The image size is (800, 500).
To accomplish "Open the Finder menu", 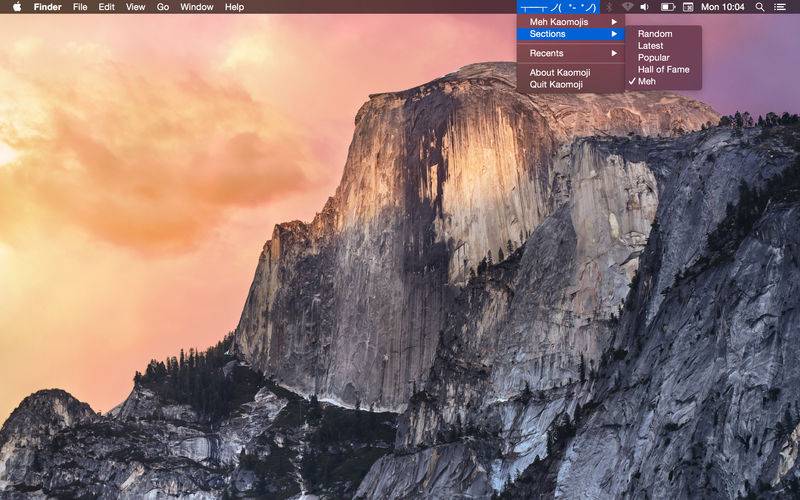I will (47, 7).
